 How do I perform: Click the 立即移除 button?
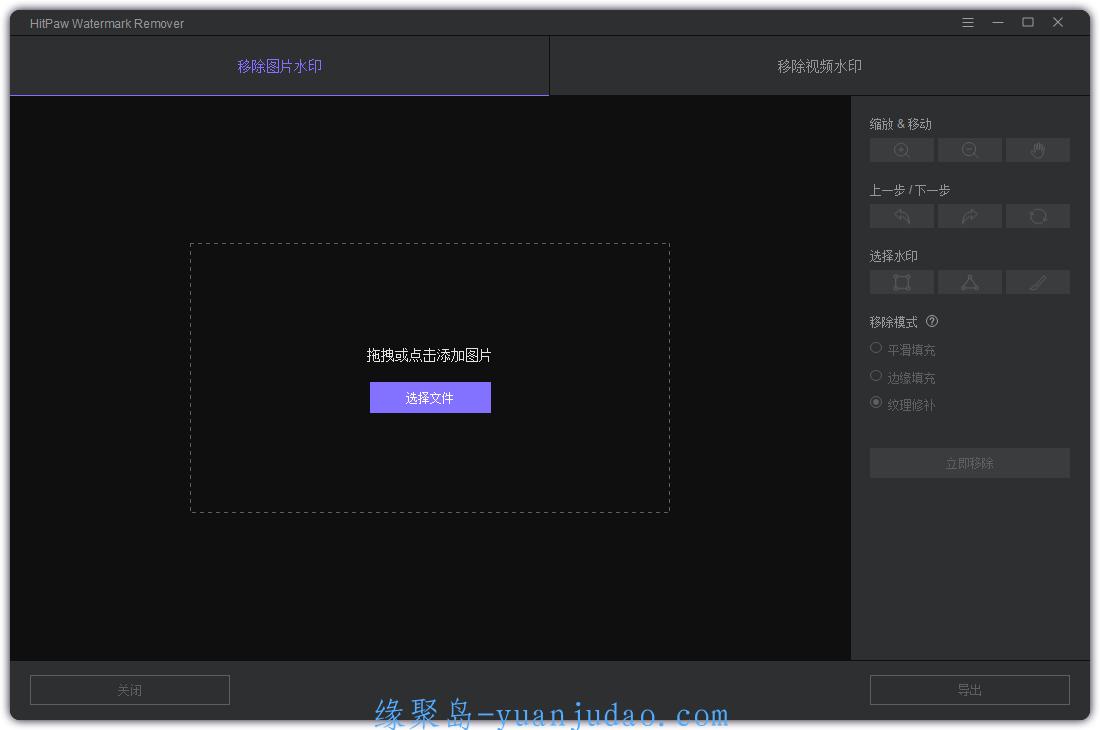(x=970, y=464)
